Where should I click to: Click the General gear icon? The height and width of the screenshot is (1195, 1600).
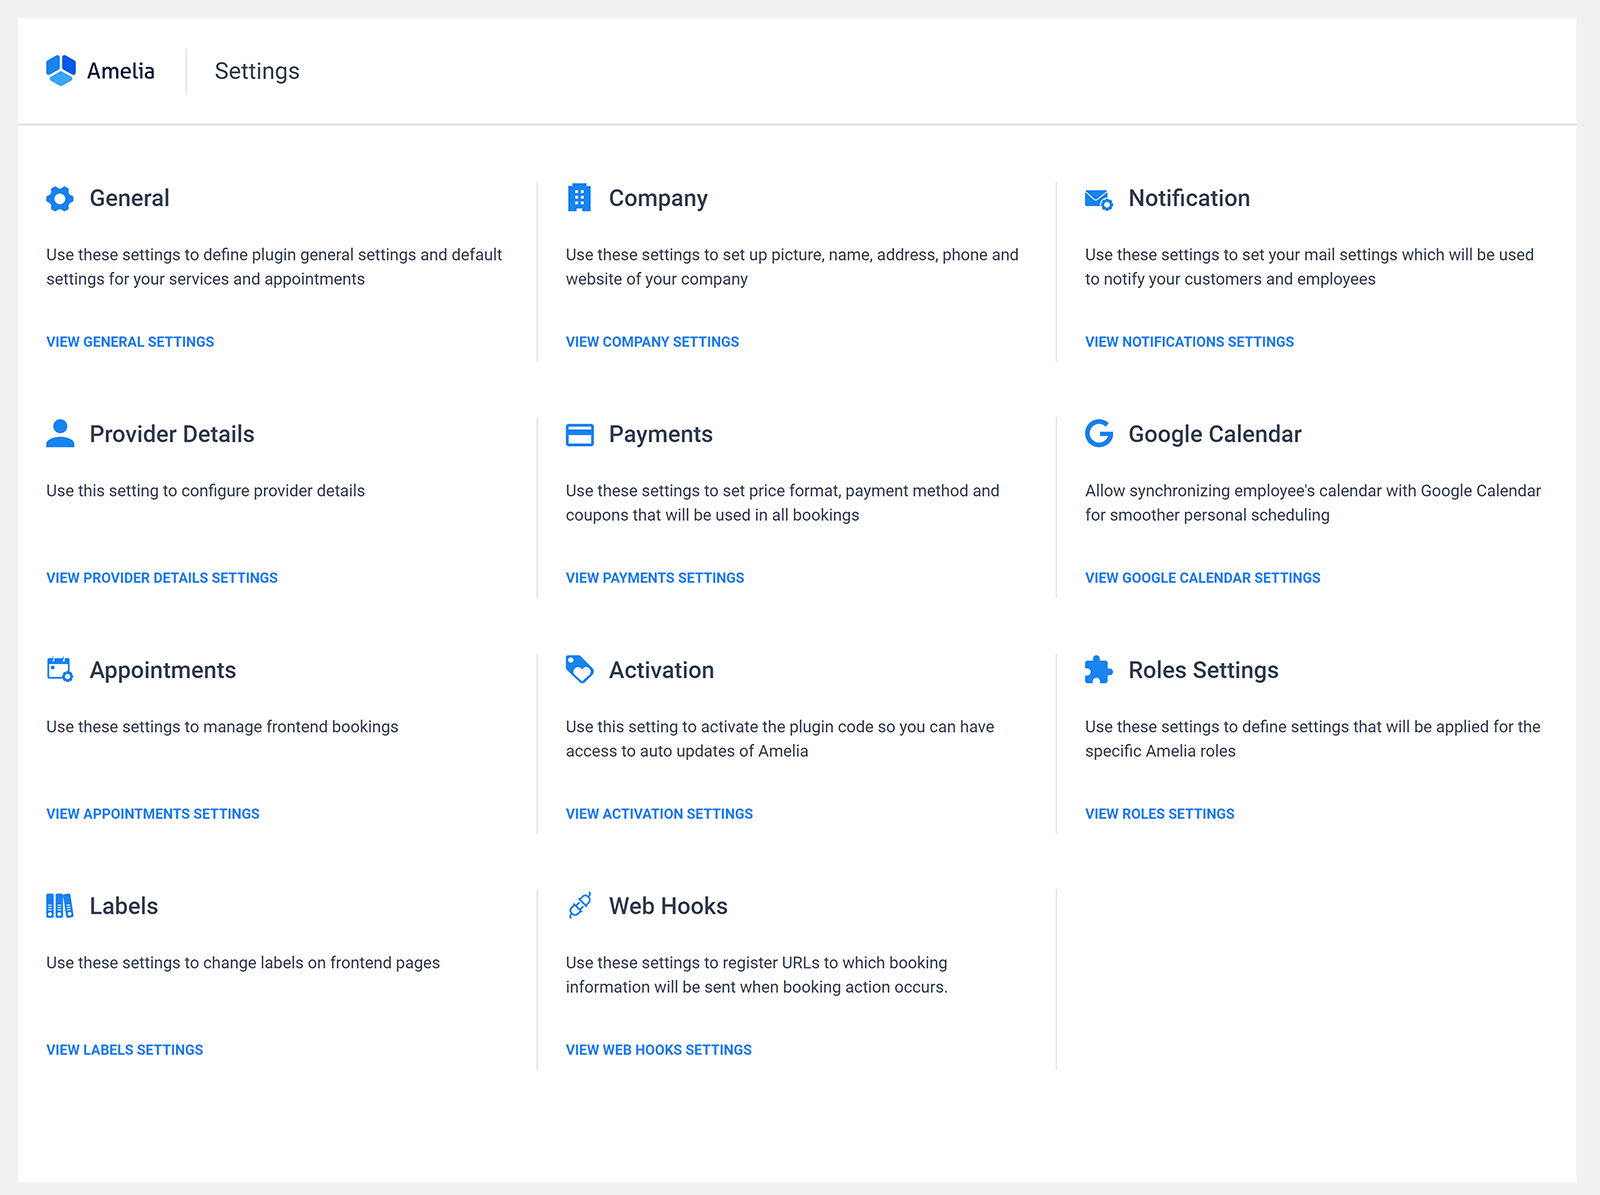click(60, 199)
